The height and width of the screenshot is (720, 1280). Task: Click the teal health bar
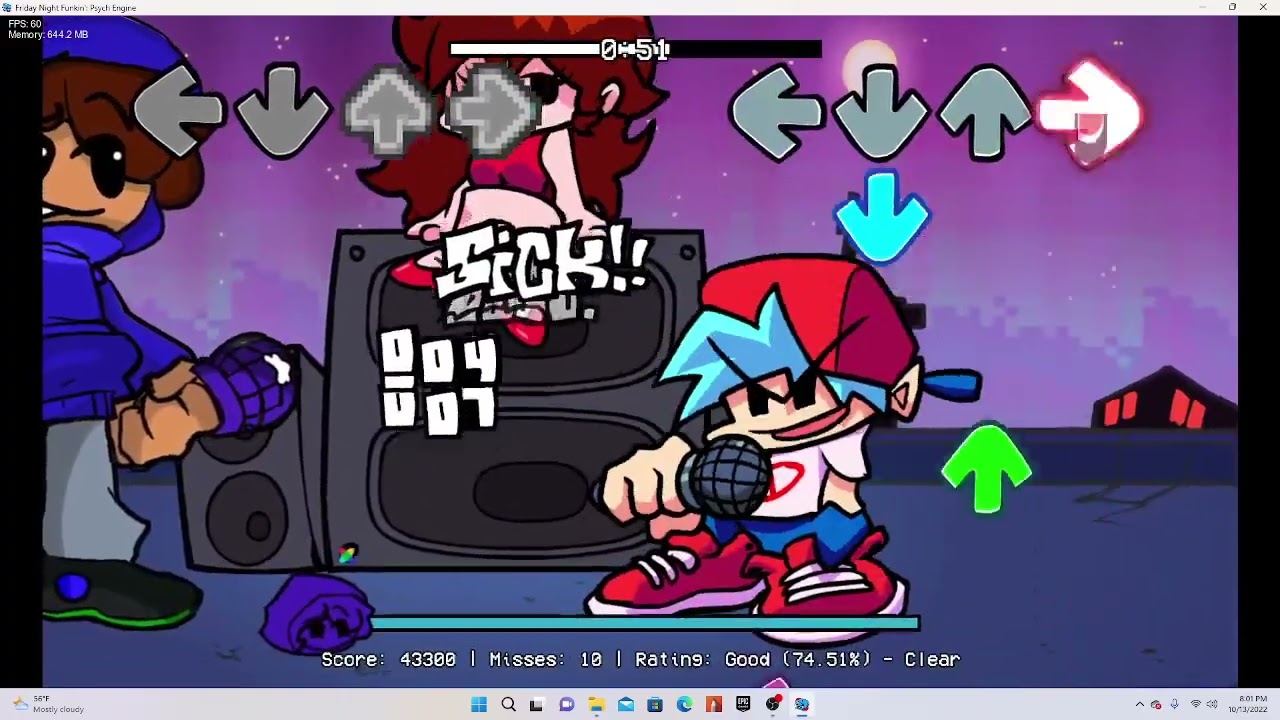point(644,623)
